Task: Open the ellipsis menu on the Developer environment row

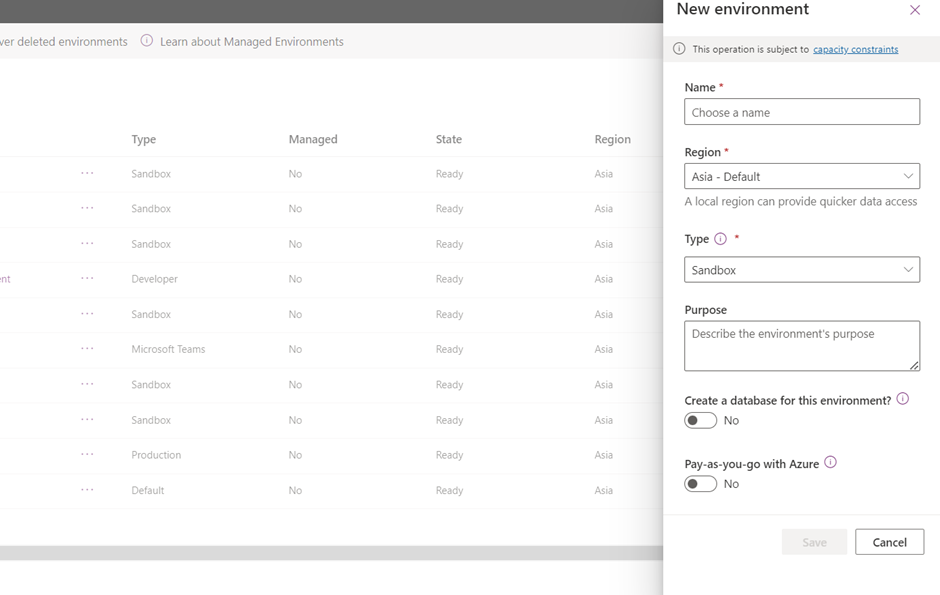Action: click(87, 279)
